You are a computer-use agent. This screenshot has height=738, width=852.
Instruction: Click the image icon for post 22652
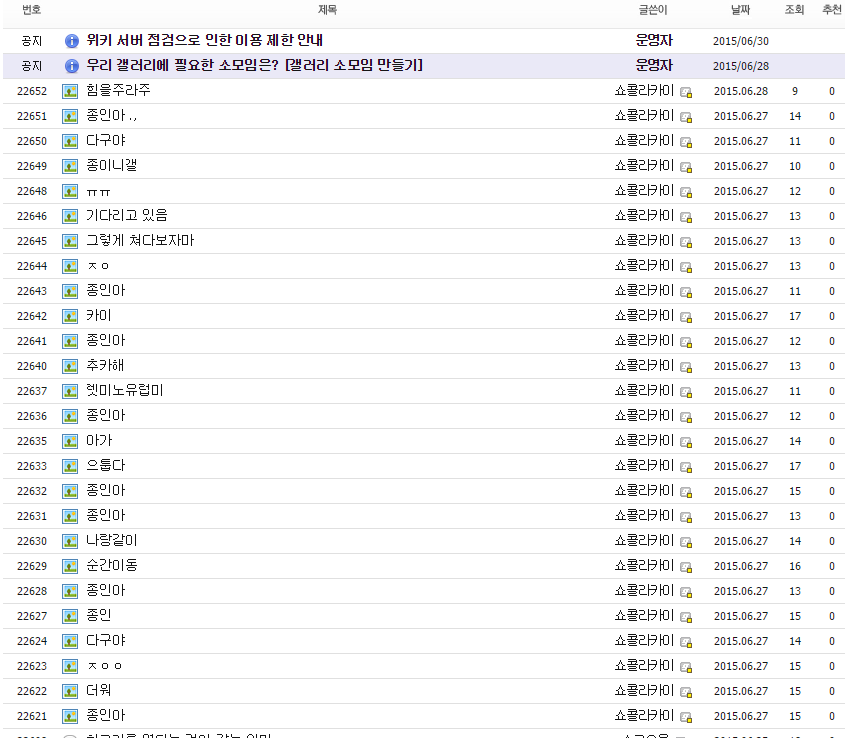click(70, 91)
